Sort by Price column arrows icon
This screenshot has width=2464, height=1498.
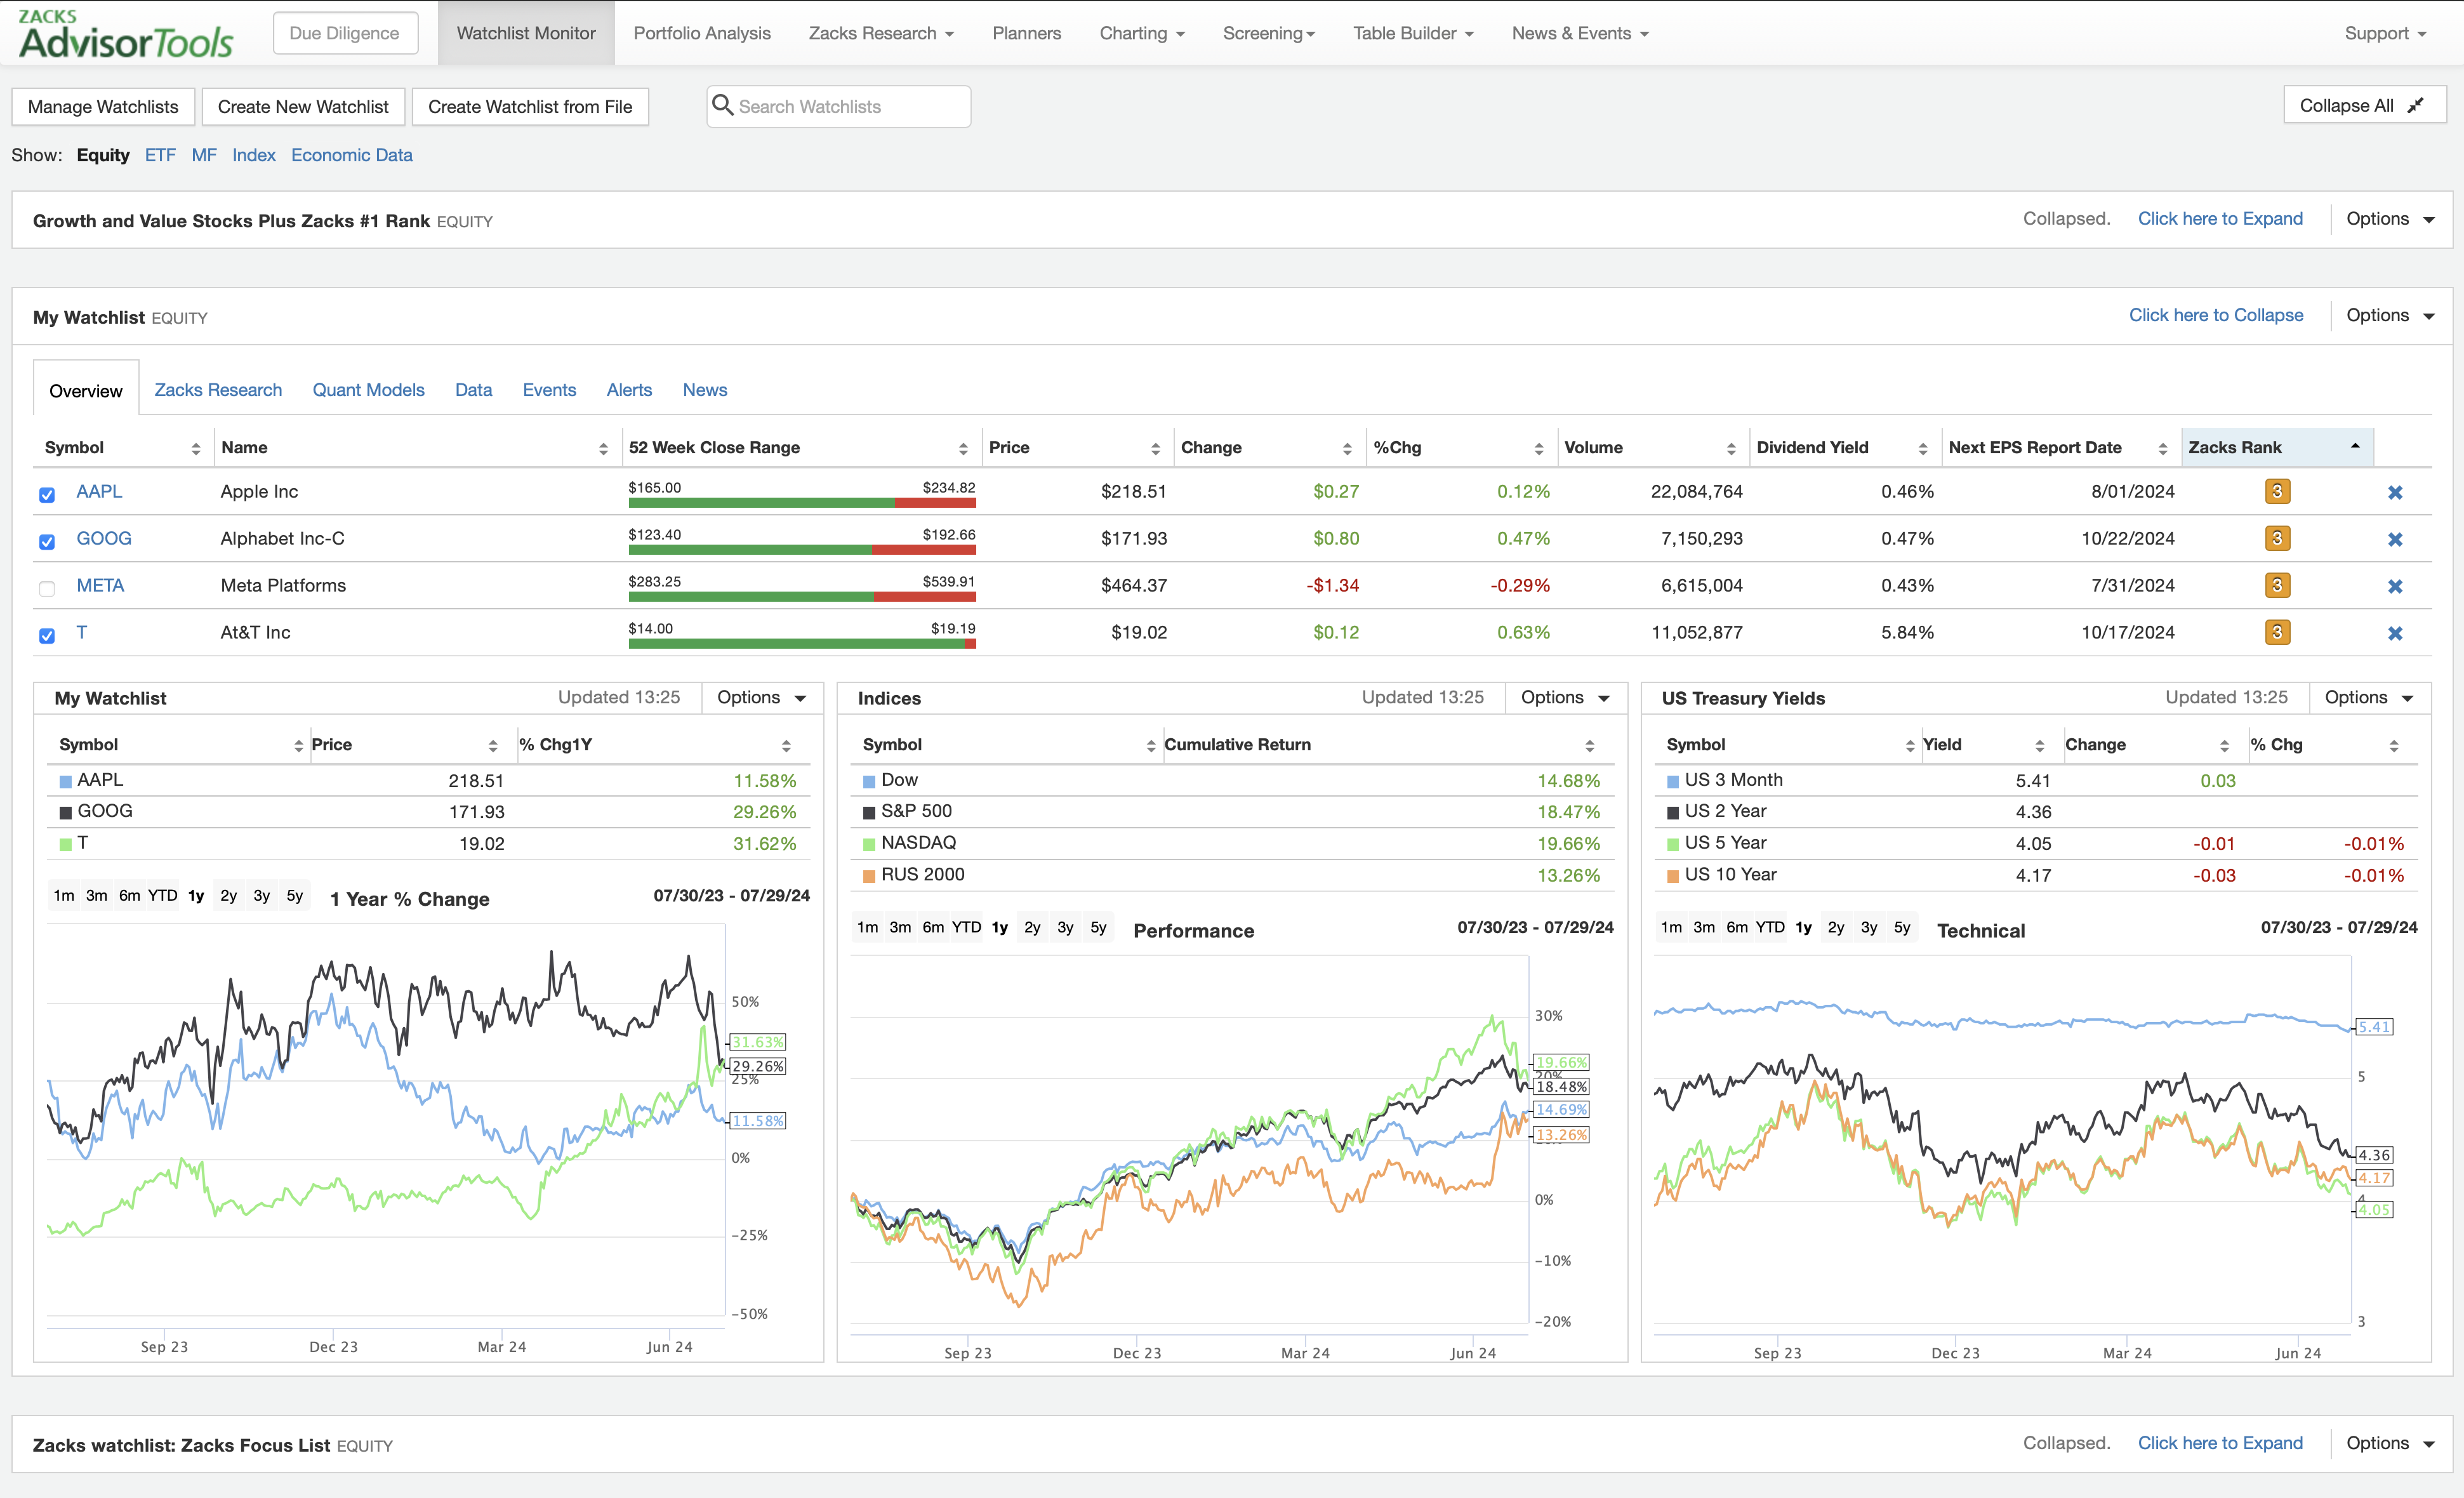1155,449
